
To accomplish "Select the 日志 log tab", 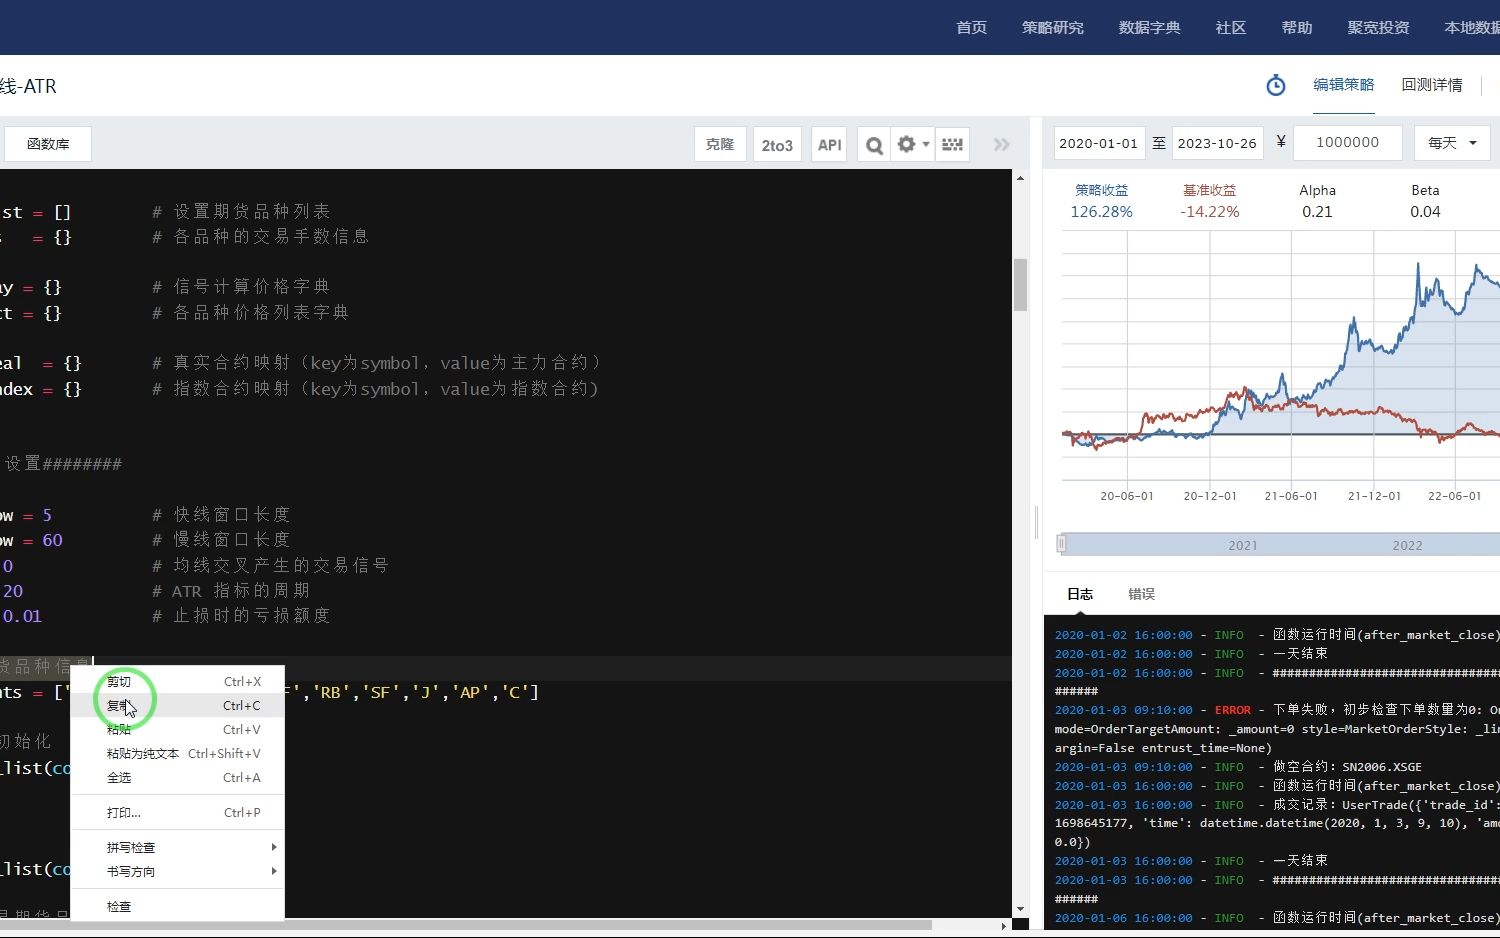I will point(1080,594).
